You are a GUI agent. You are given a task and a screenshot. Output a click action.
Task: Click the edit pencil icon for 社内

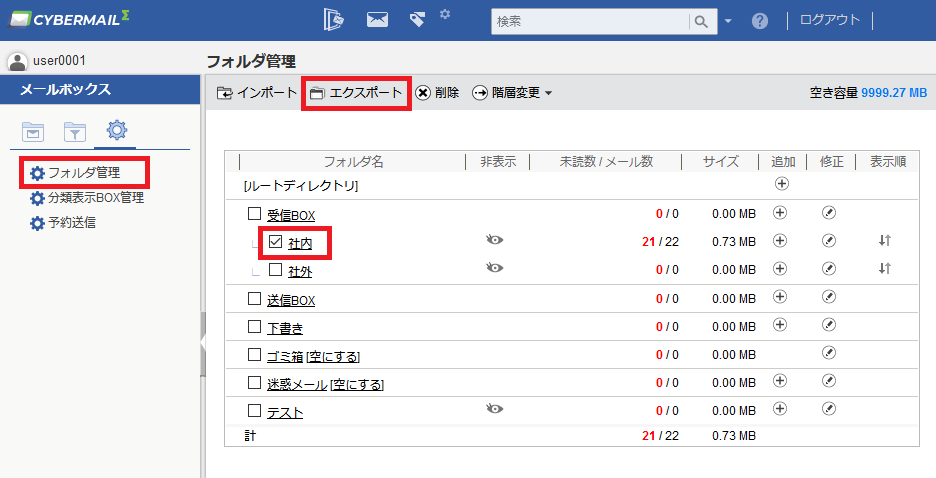(829, 240)
